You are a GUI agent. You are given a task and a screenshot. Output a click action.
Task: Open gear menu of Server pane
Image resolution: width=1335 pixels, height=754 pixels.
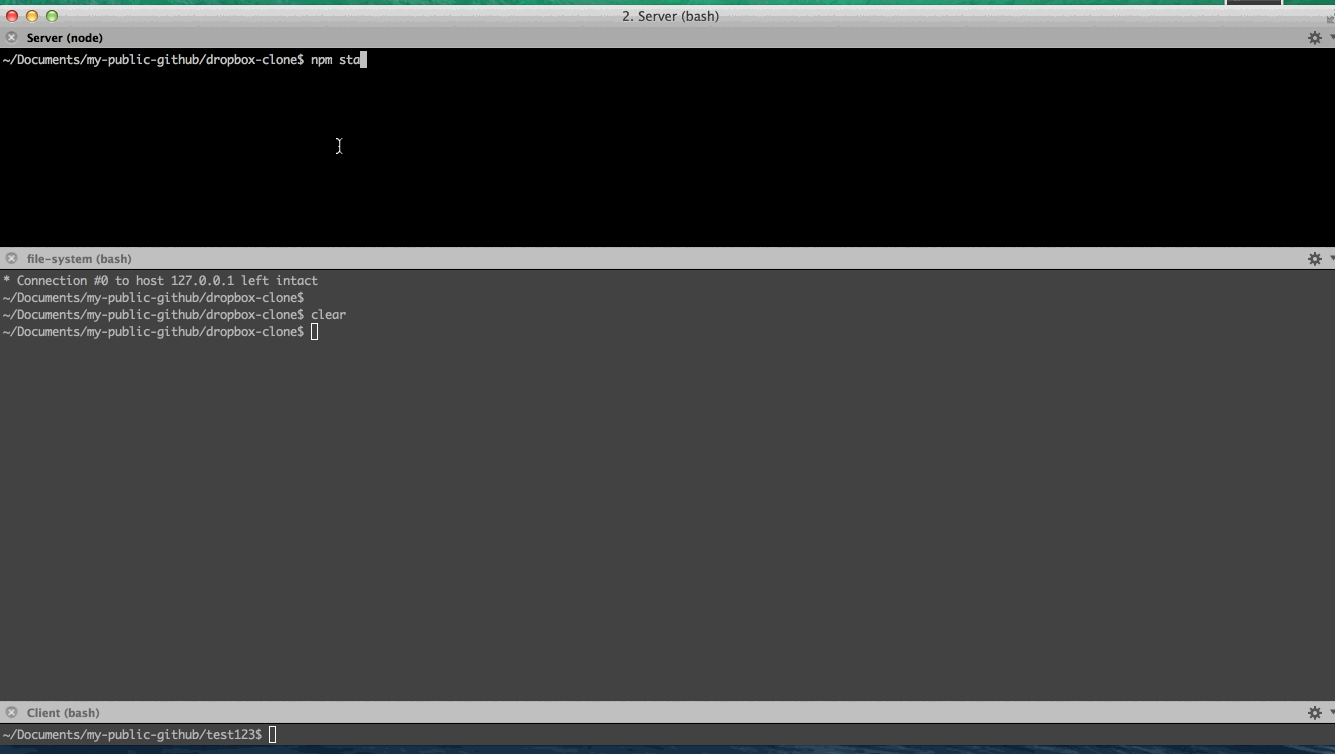(x=1315, y=37)
